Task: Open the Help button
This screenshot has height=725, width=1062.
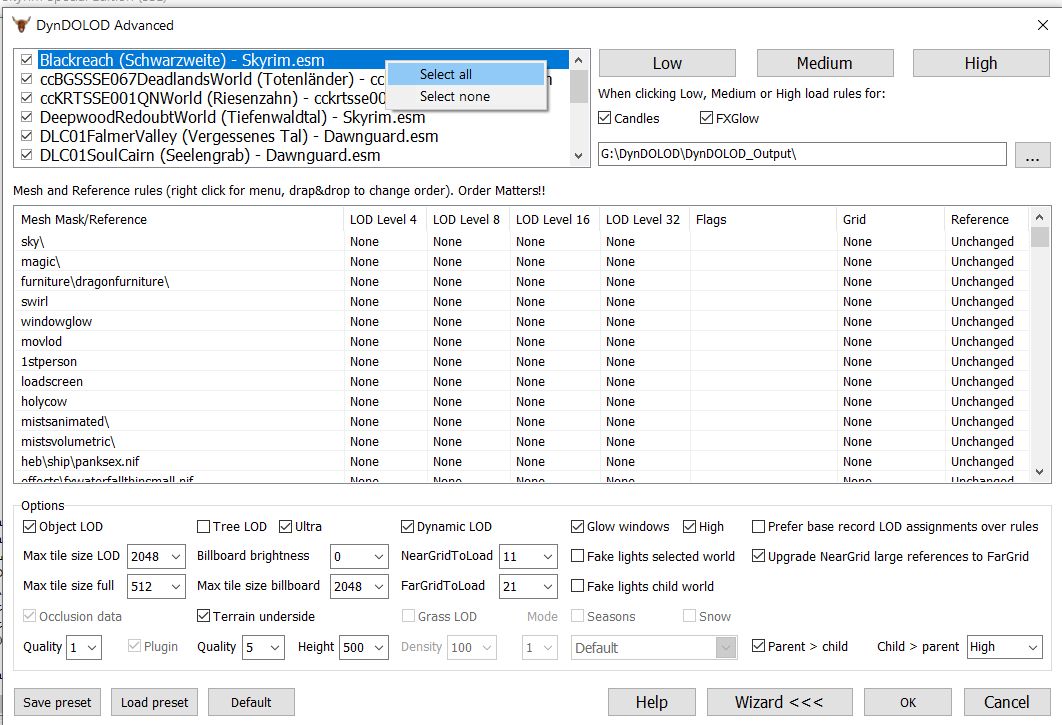Action: 652,702
